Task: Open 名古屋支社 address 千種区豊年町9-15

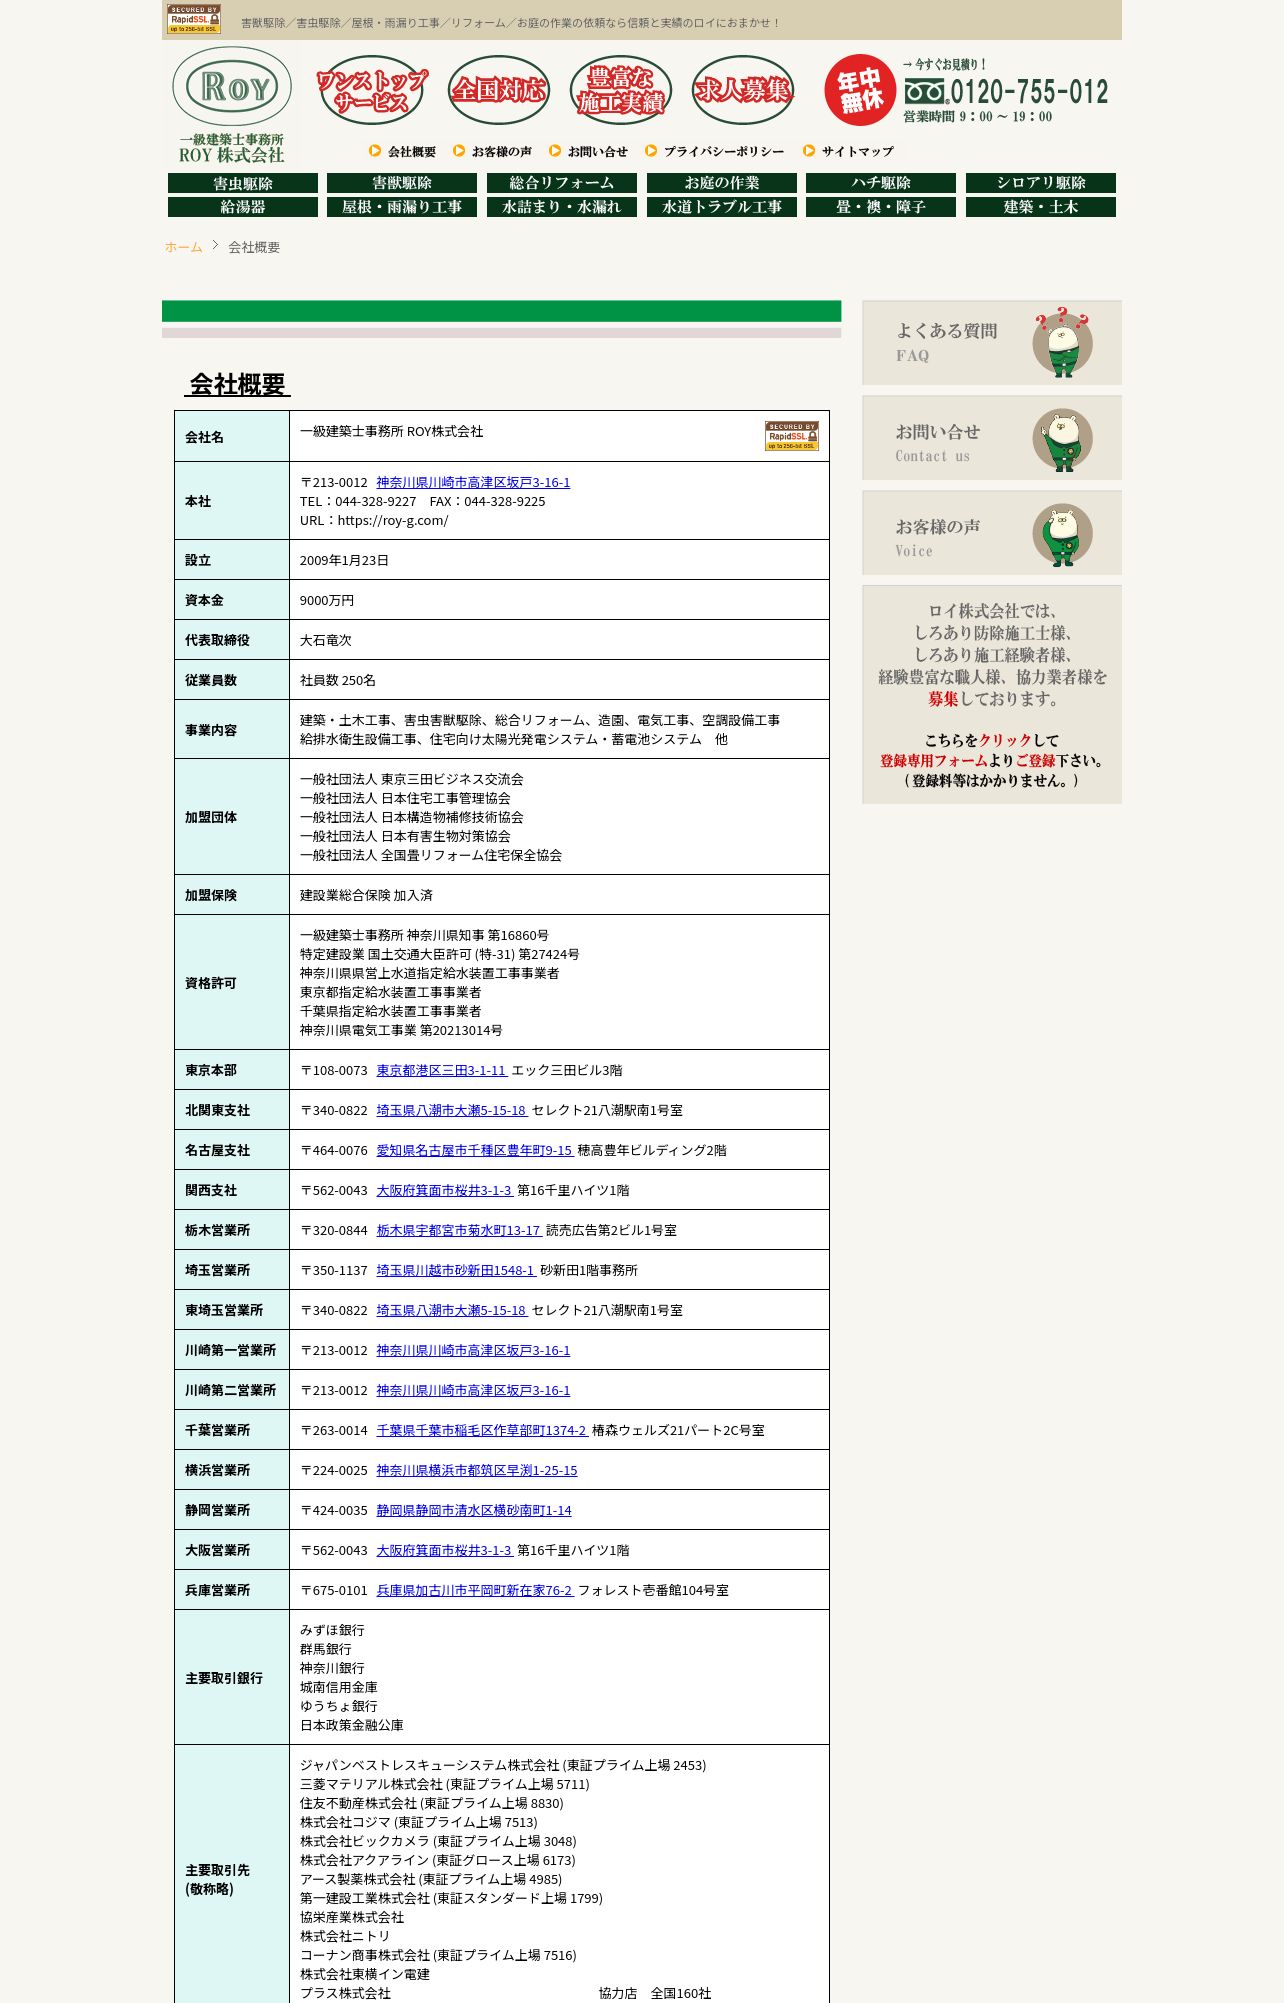Action: [x=474, y=1150]
